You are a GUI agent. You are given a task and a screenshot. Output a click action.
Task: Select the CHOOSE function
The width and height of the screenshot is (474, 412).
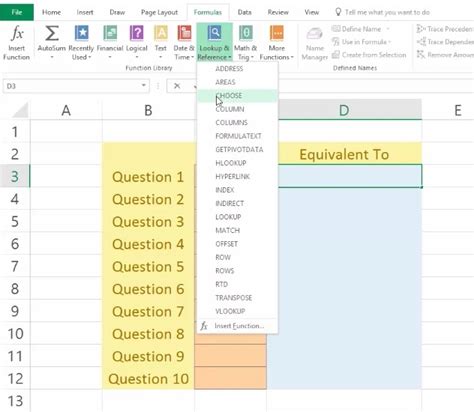coord(237,96)
